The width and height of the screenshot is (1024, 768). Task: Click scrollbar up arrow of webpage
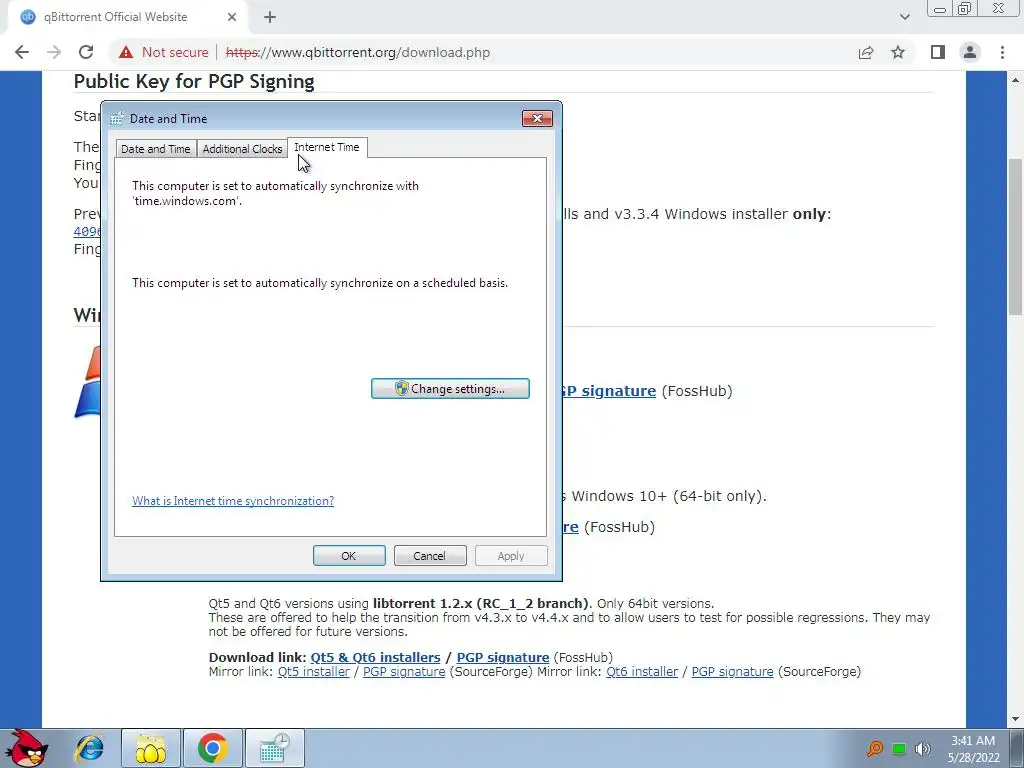tap(1016, 80)
